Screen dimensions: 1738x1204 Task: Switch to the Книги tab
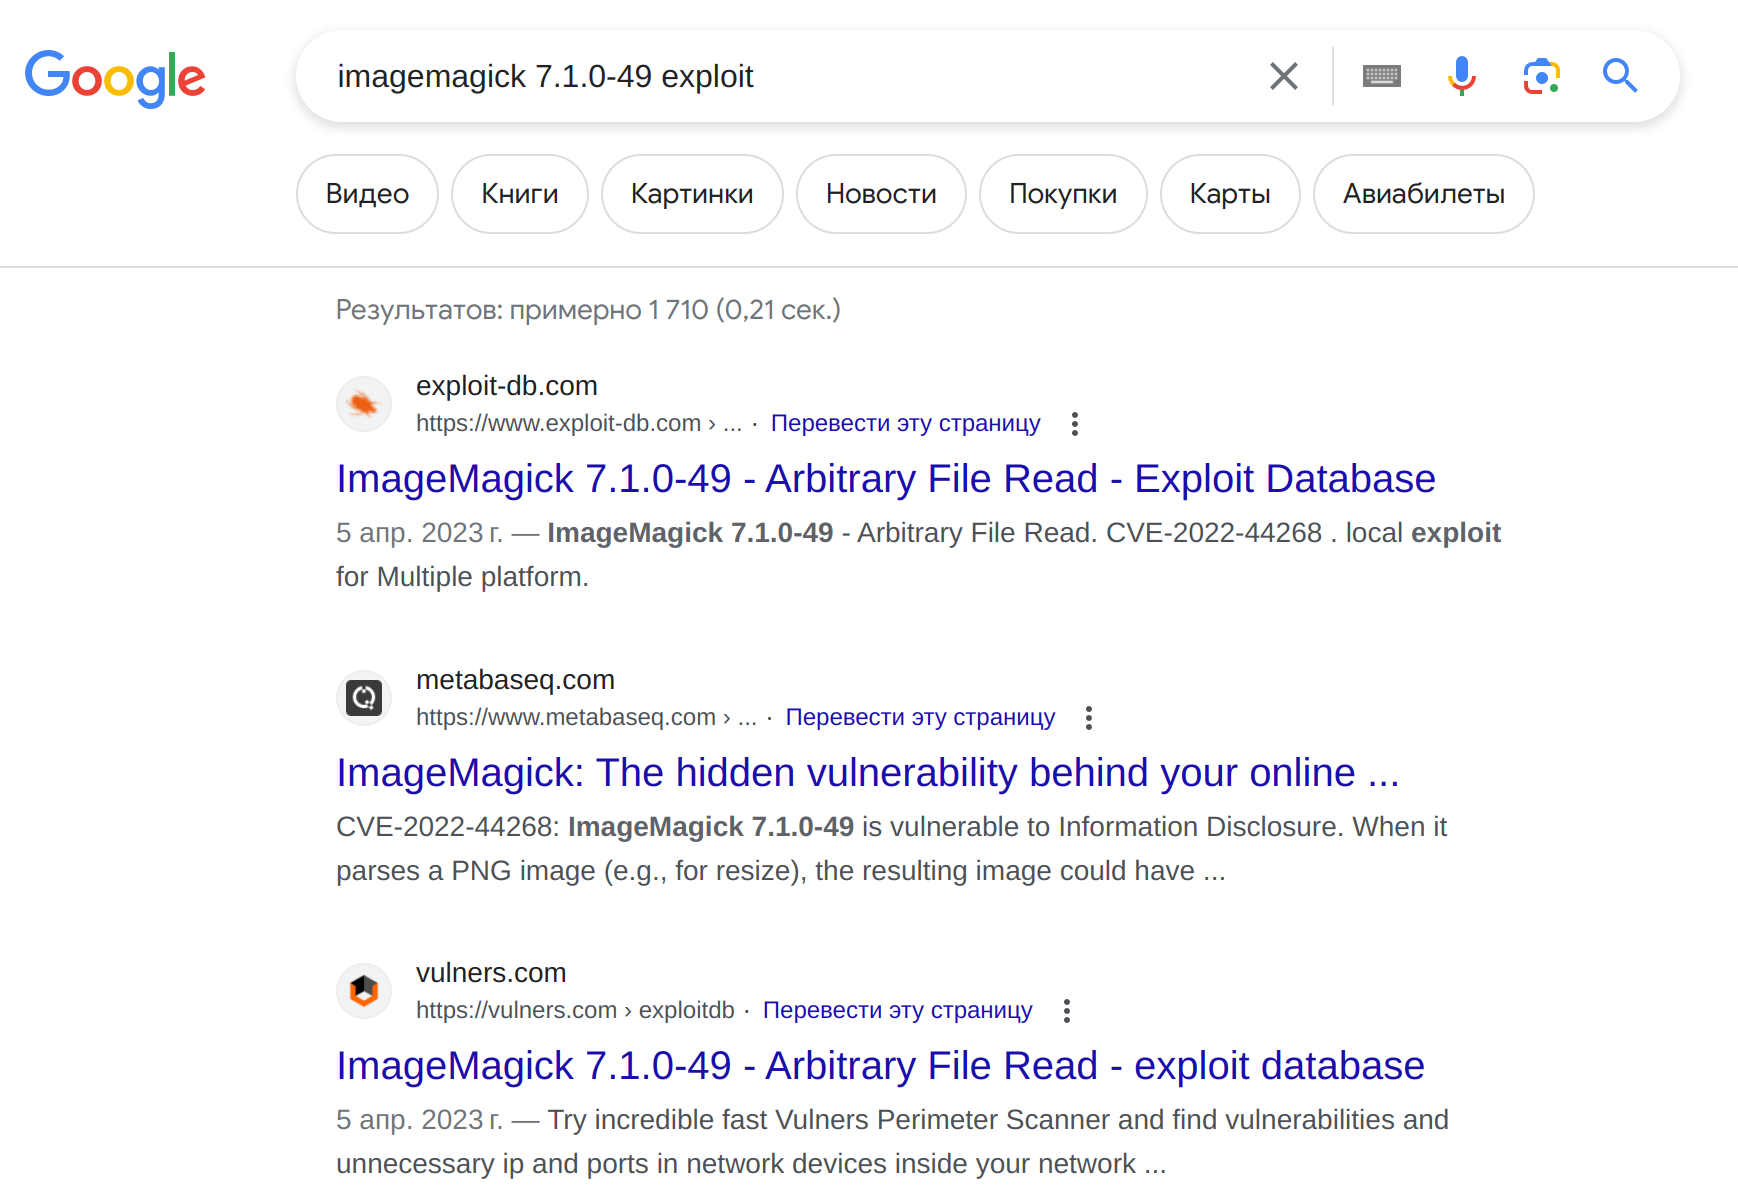[520, 194]
